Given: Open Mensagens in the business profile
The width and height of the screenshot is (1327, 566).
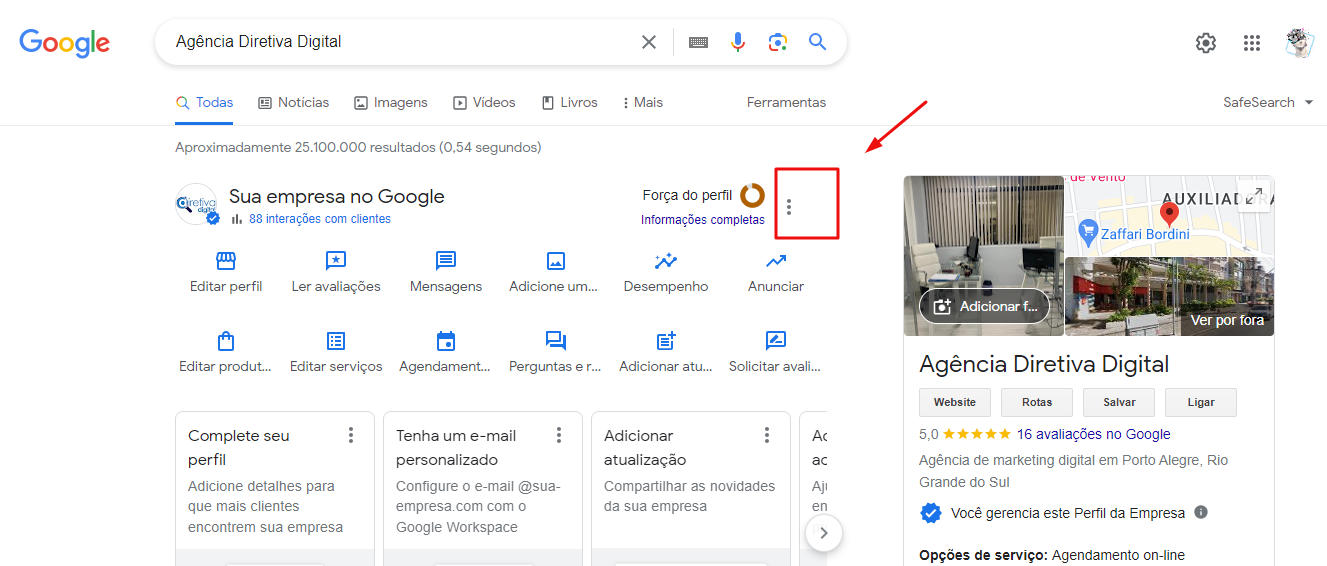Looking at the screenshot, I should click(446, 272).
